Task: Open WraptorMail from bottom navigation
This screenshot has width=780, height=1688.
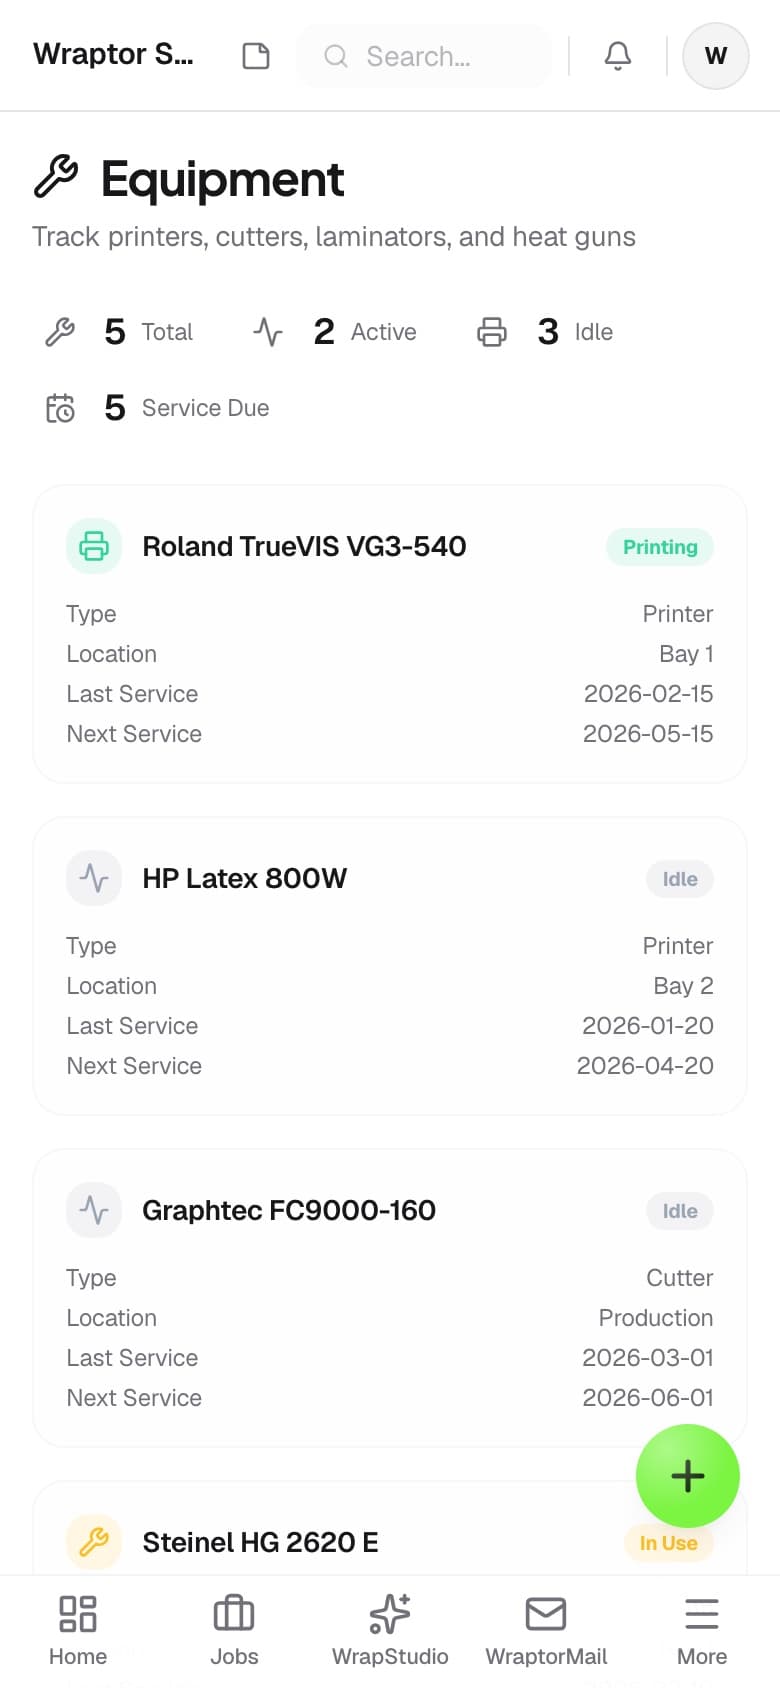Action: coord(546,1631)
